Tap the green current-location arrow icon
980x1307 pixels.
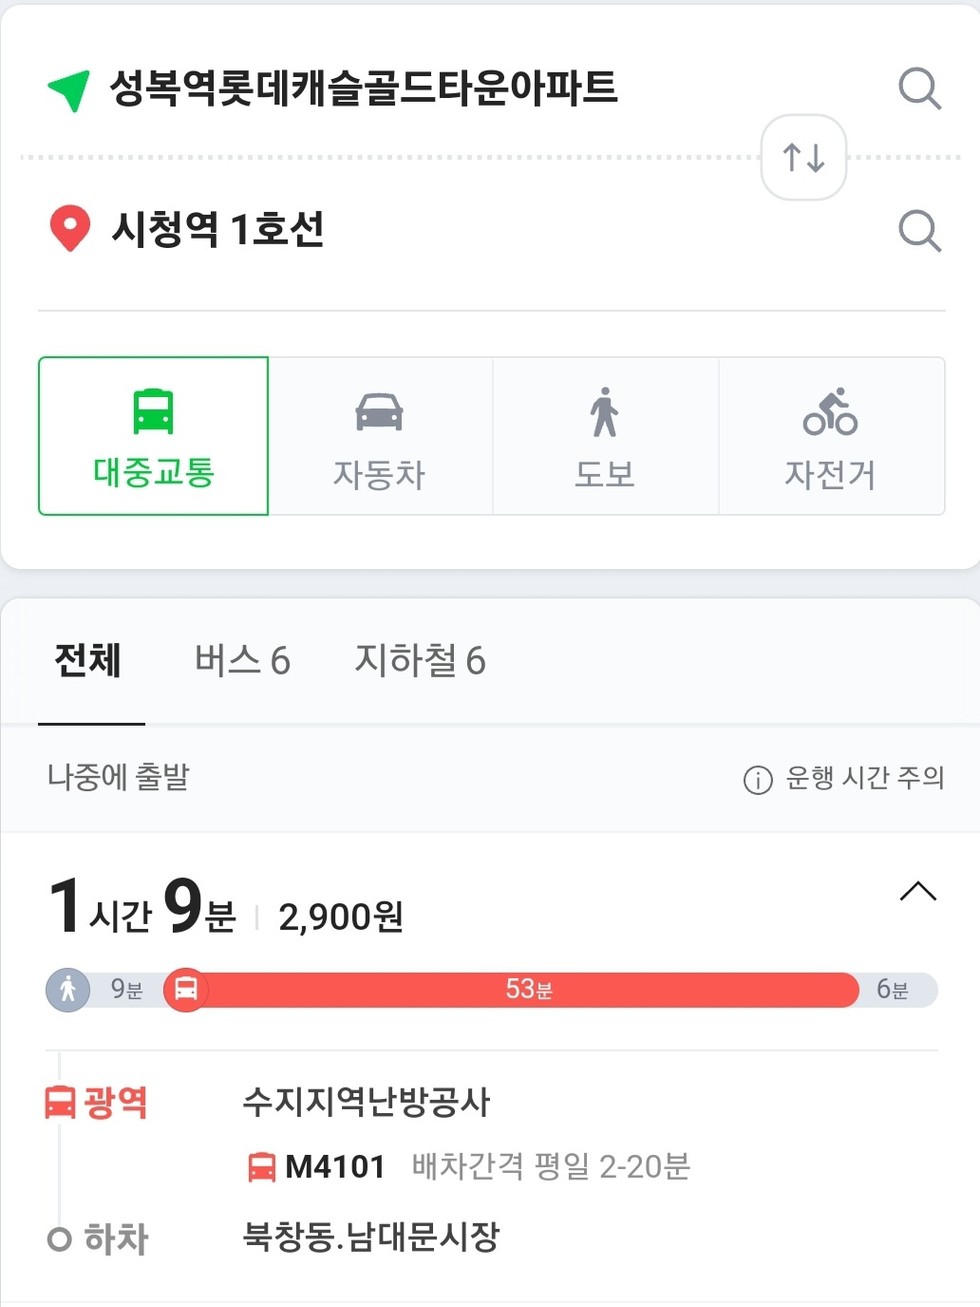[x=69, y=90]
